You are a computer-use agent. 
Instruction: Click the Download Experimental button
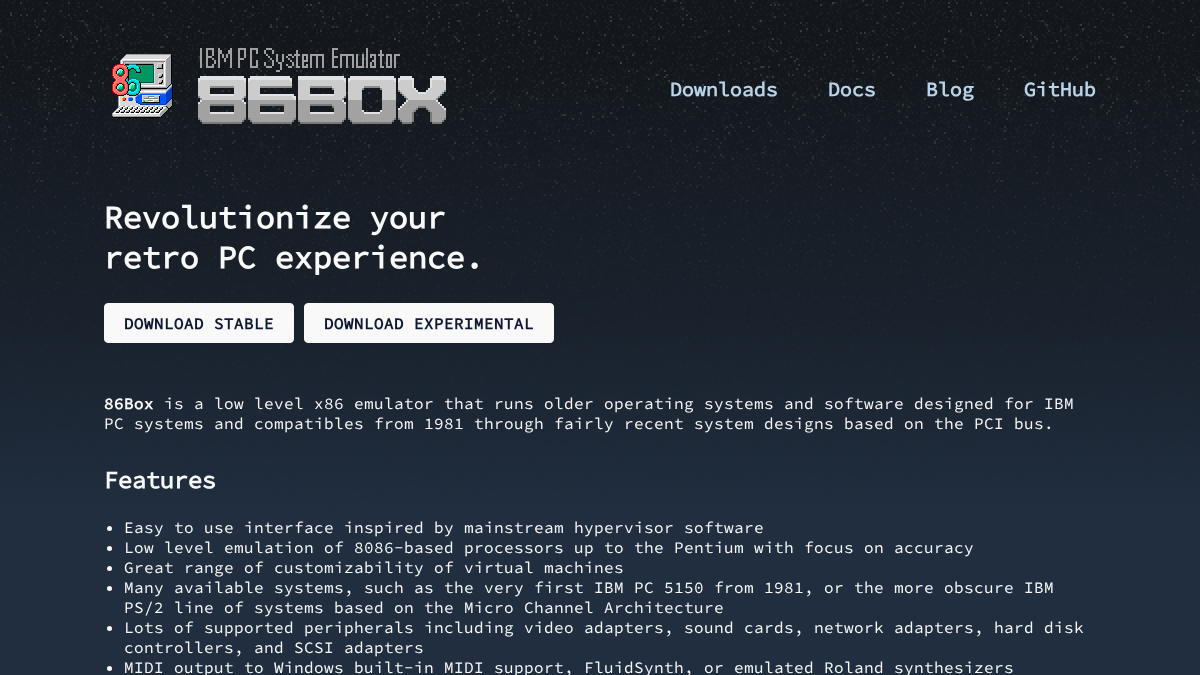click(429, 323)
